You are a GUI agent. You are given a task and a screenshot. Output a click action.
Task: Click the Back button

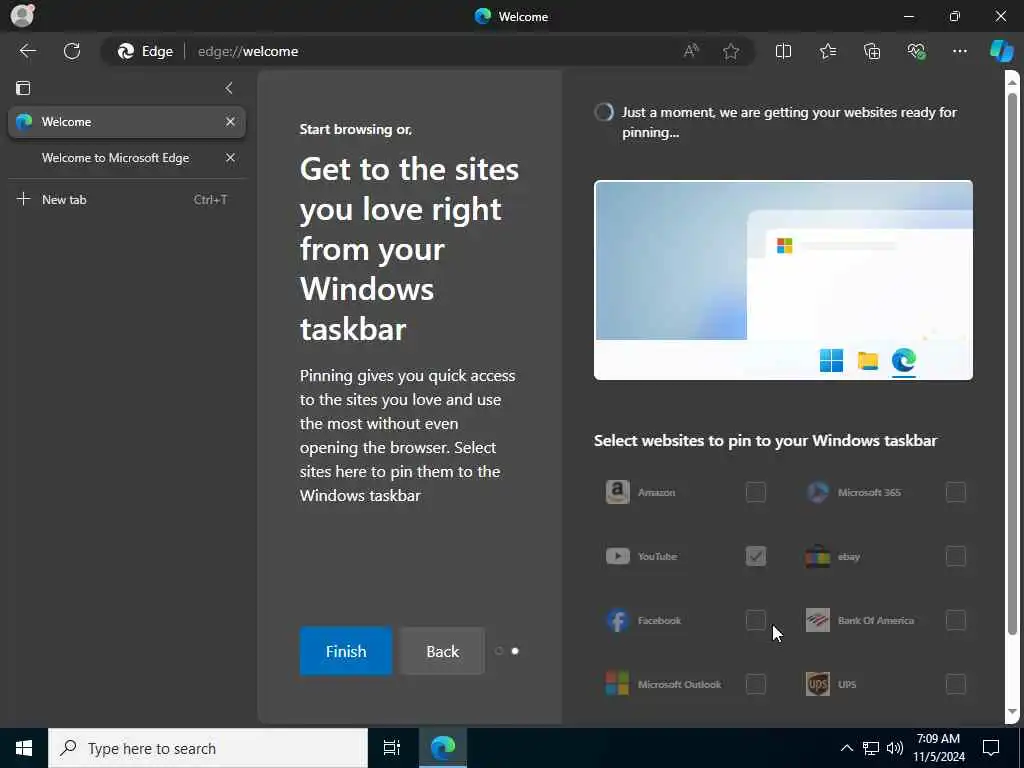point(443,651)
